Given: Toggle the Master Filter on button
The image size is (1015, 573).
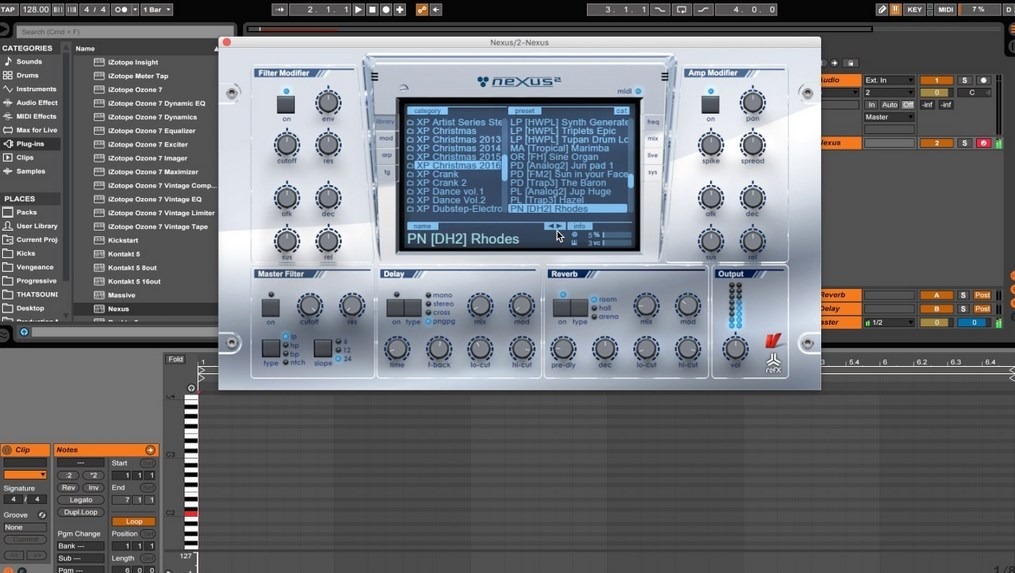Looking at the screenshot, I should tap(271, 308).
